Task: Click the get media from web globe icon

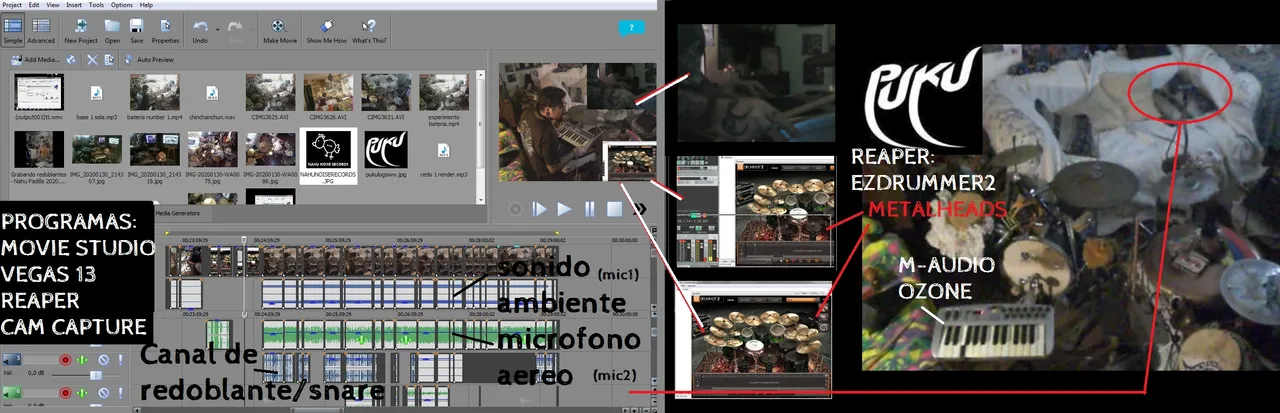Action: tap(71, 60)
